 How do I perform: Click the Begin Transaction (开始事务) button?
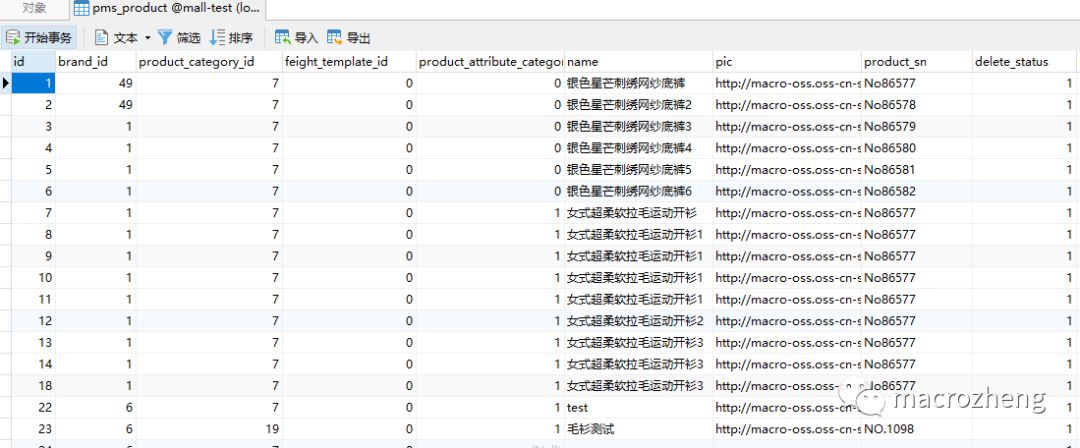(39, 37)
